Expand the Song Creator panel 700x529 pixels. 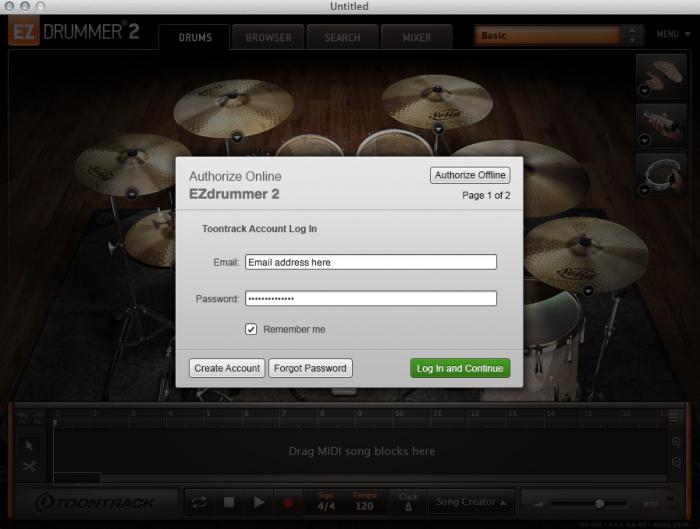click(x=471, y=502)
